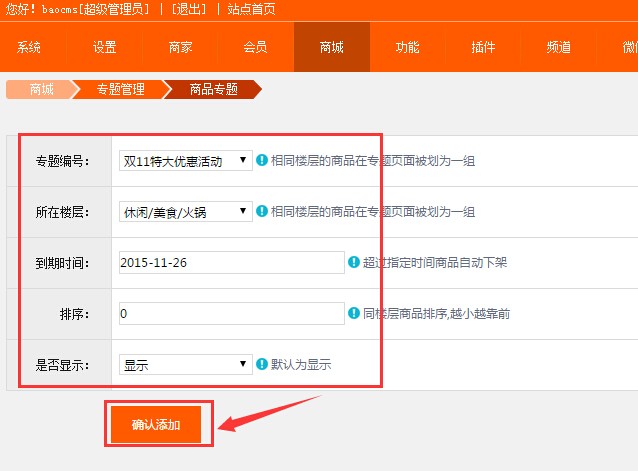The width and height of the screenshot is (638, 471).
Task: Open the 会员 menu
Action: tap(256, 47)
